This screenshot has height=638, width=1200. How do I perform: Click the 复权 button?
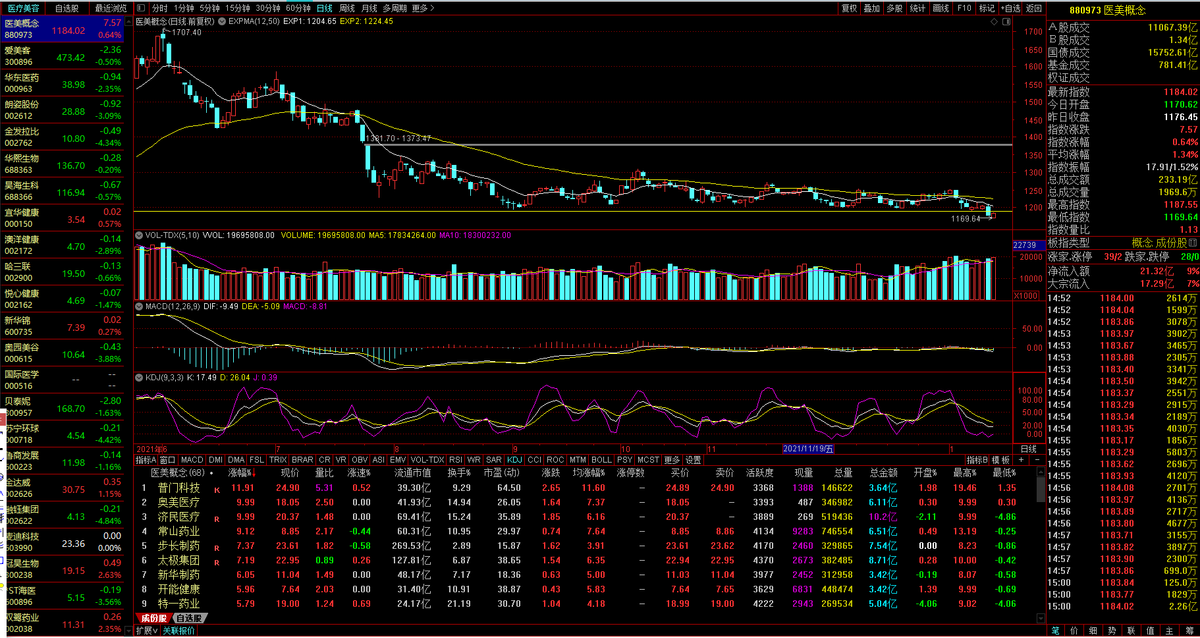tap(849, 8)
